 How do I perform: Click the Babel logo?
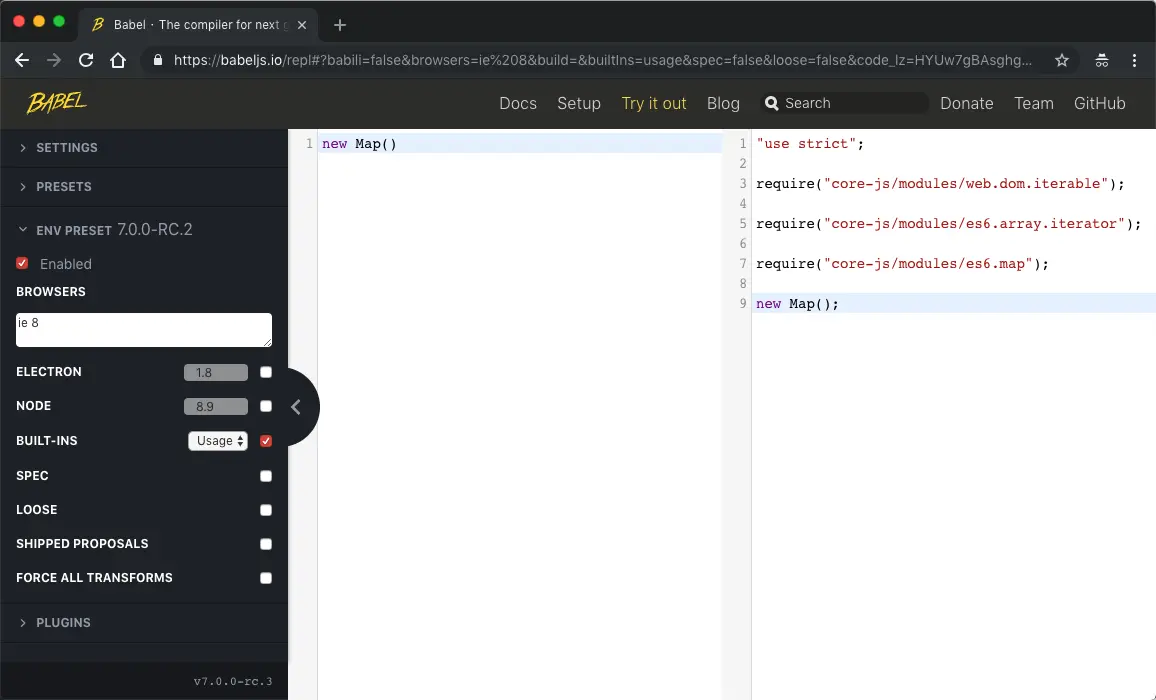[57, 103]
